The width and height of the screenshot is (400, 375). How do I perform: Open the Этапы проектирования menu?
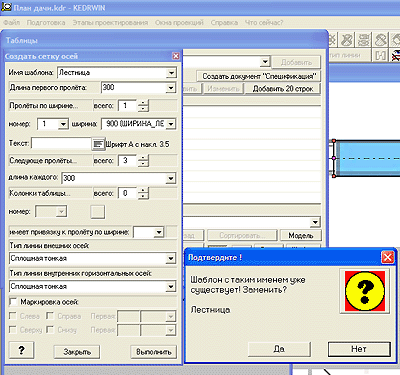[110, 23]
